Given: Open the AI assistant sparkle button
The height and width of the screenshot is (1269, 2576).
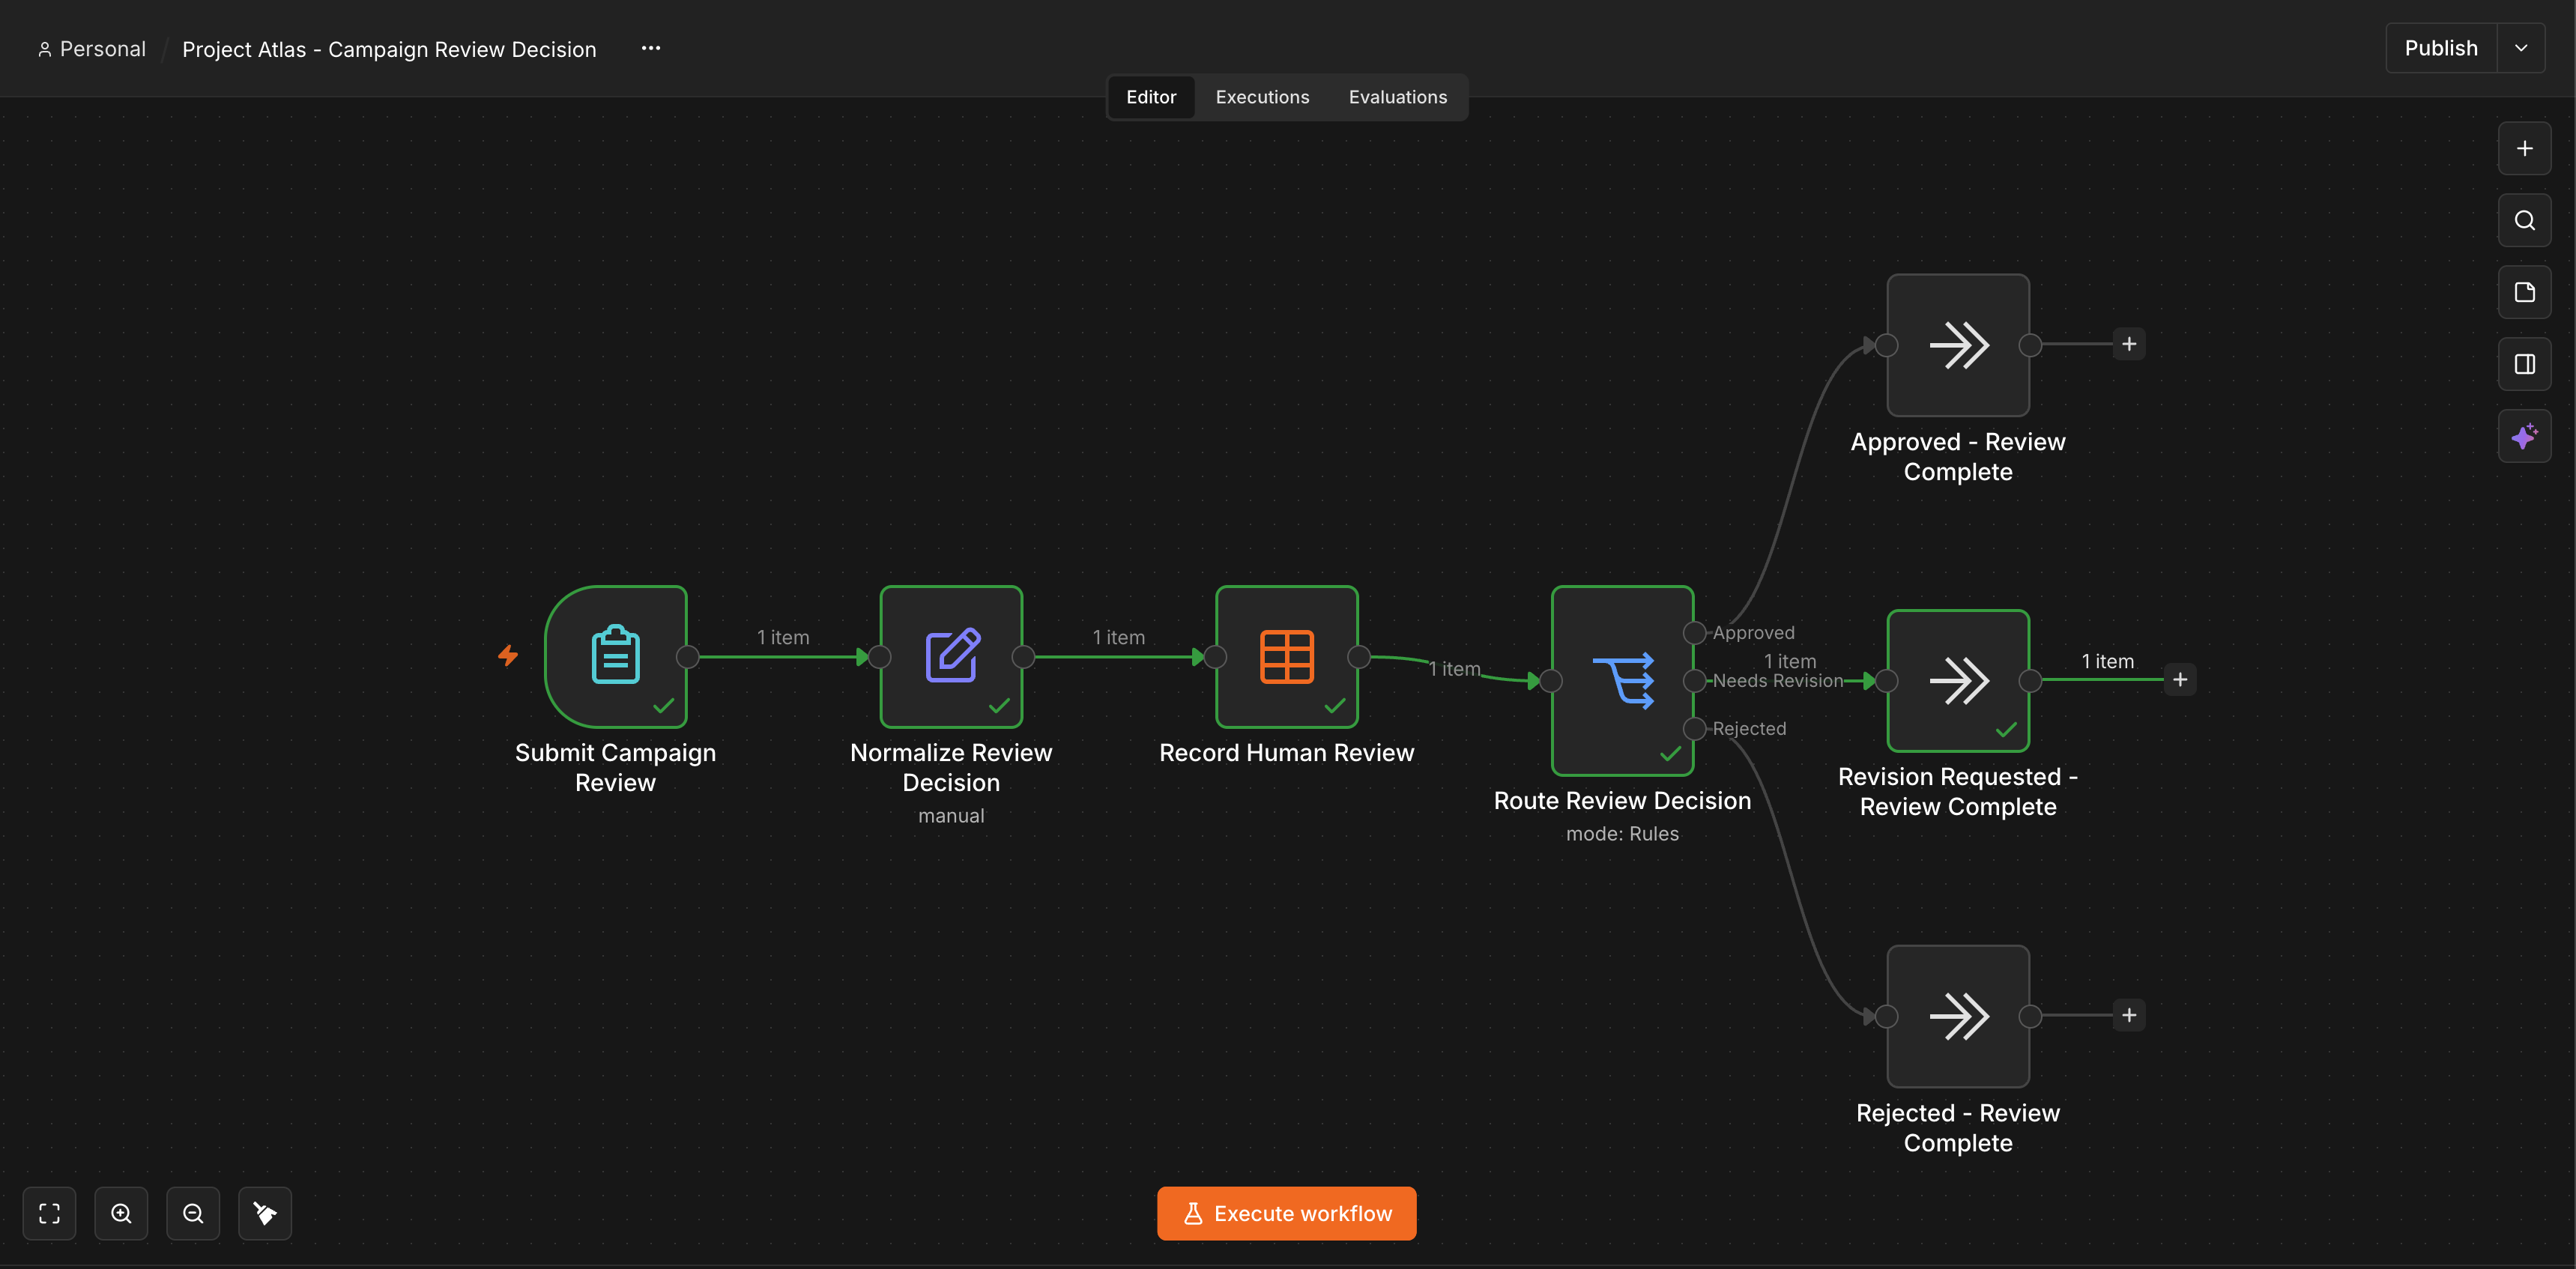Looking at the screenshot, I should 2524,436.
